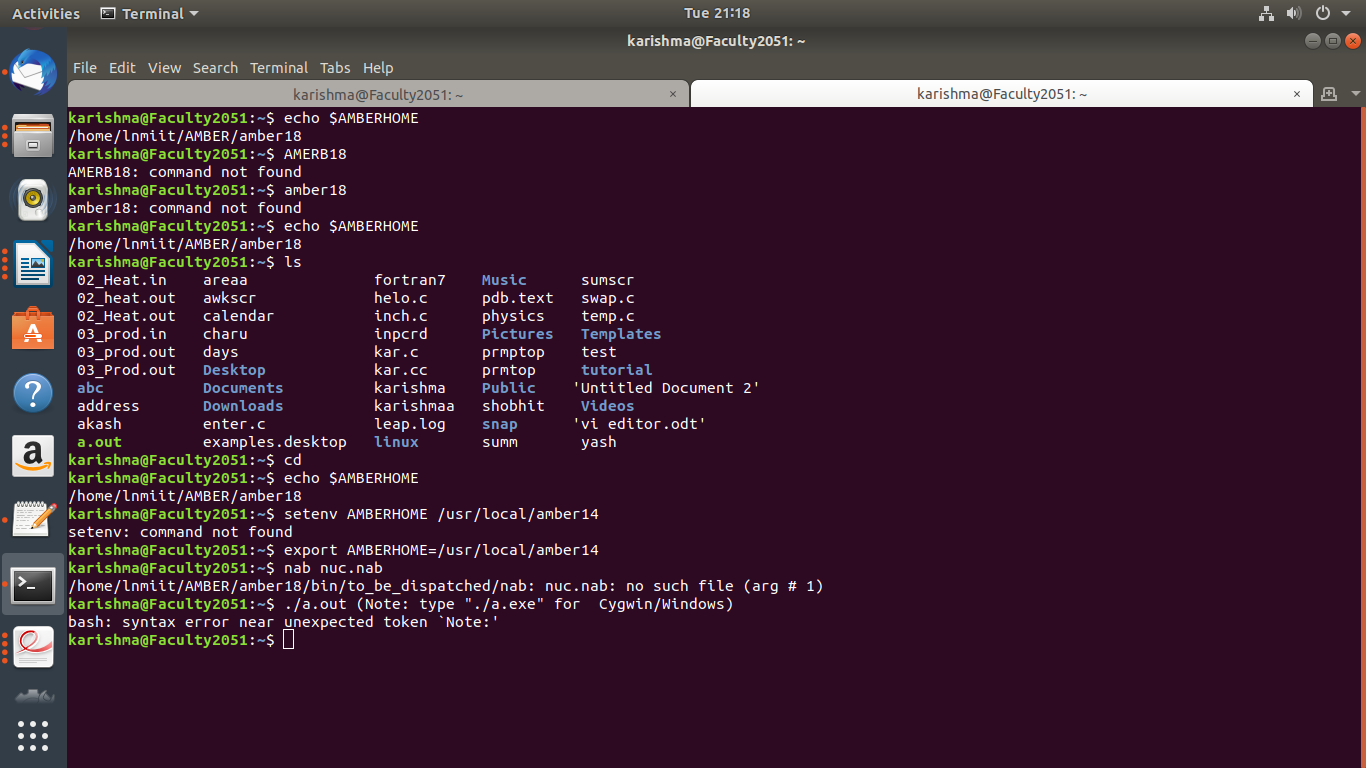Open the clock showing Tue 21:18
The width and height of the screenshot is (1366, 768).
tap(716, 14)
